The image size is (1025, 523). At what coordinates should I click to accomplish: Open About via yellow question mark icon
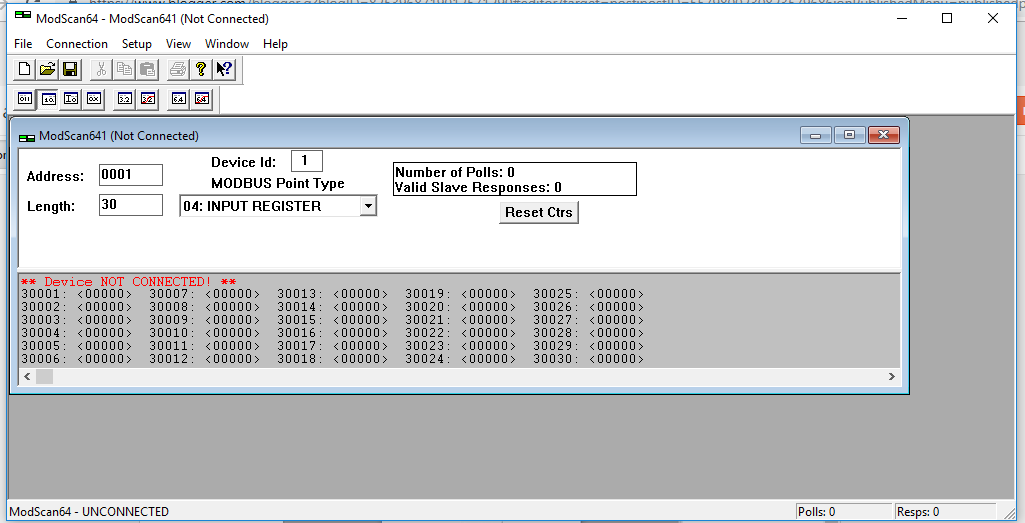201,69
